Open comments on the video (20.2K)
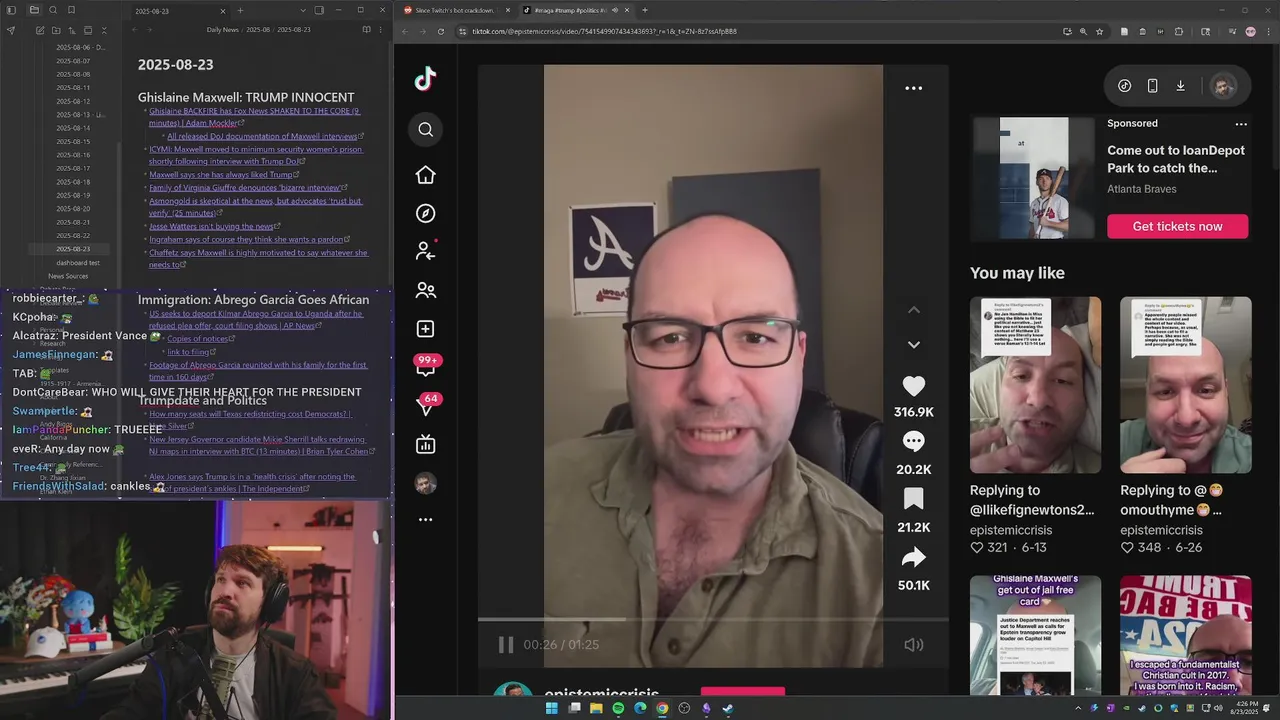Viewport: 1280px width, 720px height. tap(914, 442)
